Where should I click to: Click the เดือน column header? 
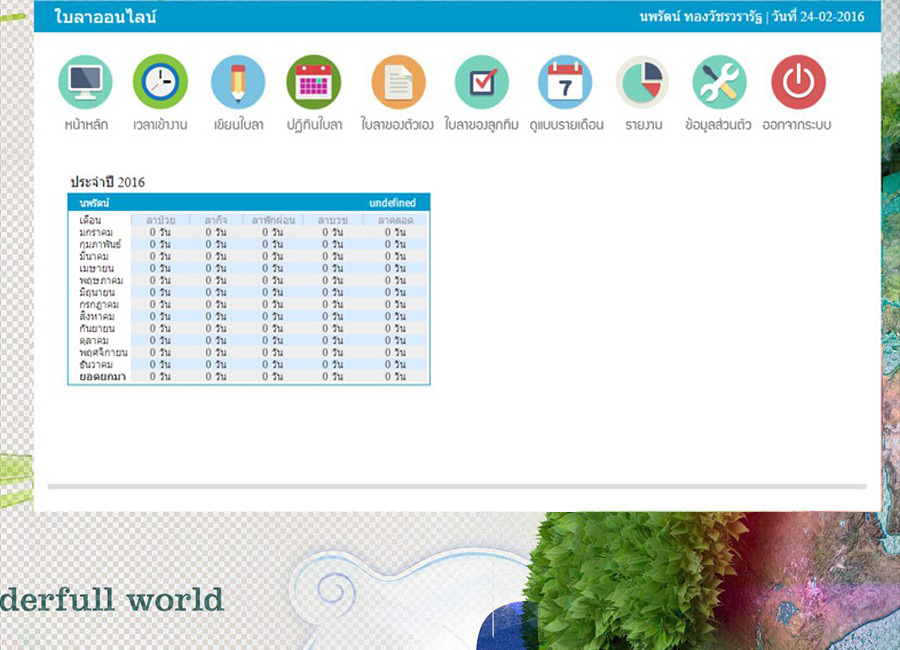tap(90, 220)
